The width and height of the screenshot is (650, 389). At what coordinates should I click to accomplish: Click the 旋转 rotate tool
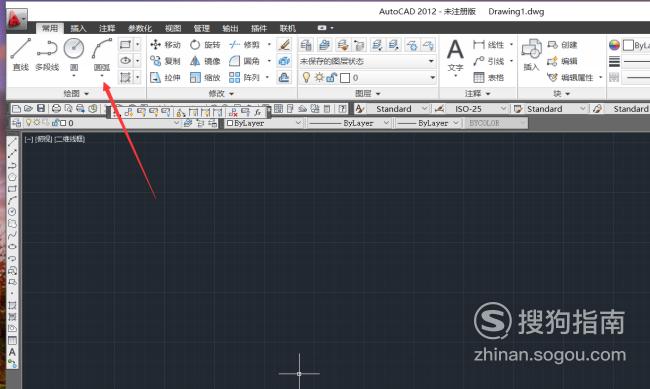pyautogui.click(x=205, y=44)
